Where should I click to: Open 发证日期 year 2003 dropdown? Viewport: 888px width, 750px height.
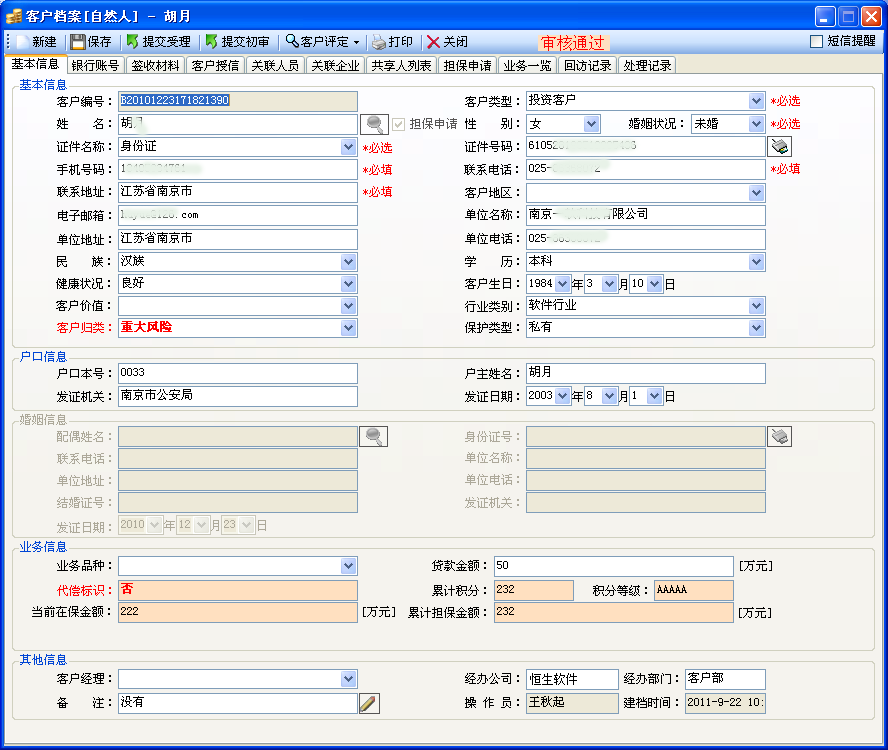[562, 396]
